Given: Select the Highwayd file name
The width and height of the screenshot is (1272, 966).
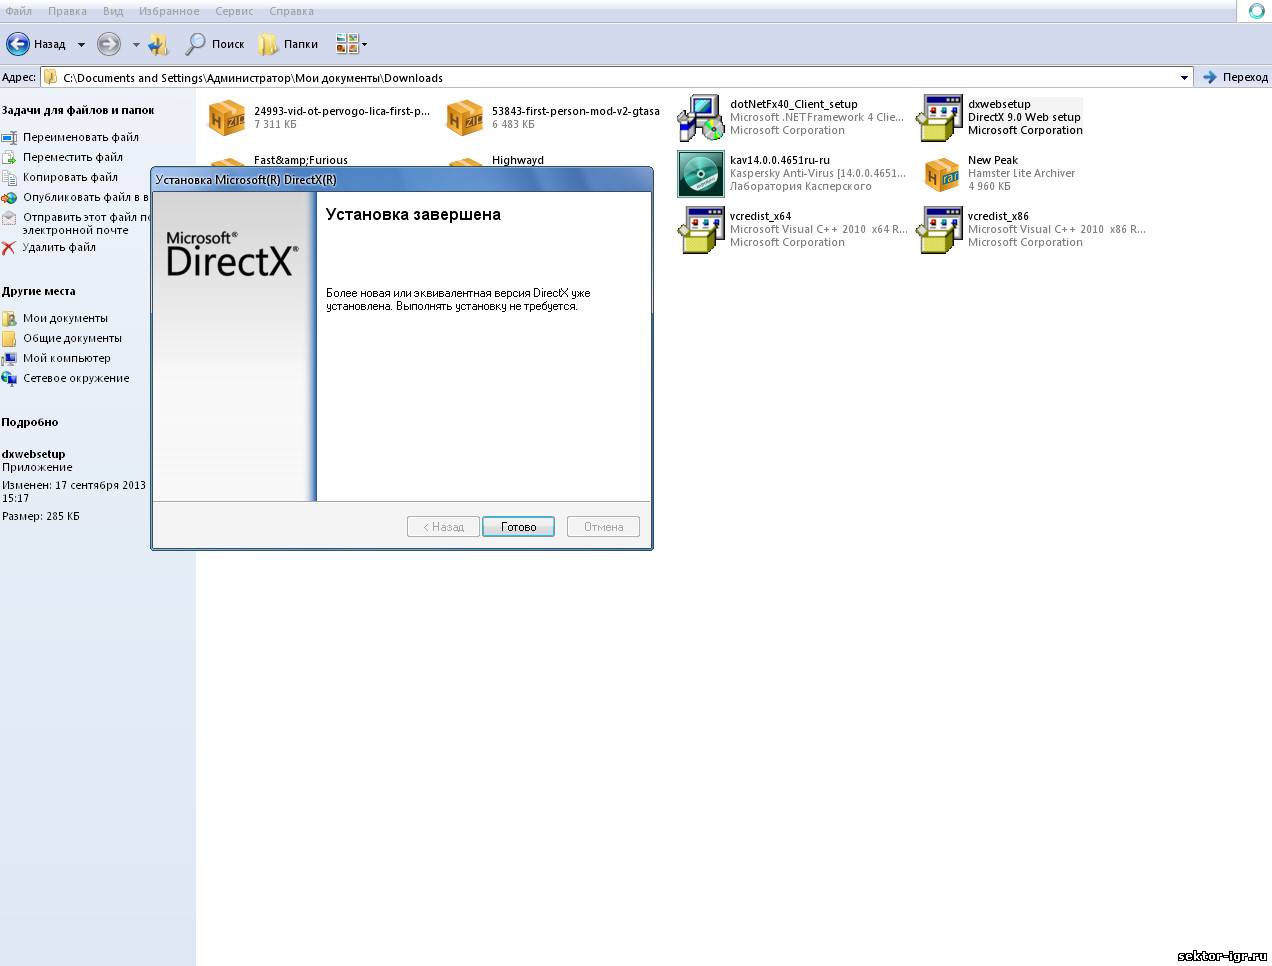Looking at the screenshot, I should tap(518, 160).
